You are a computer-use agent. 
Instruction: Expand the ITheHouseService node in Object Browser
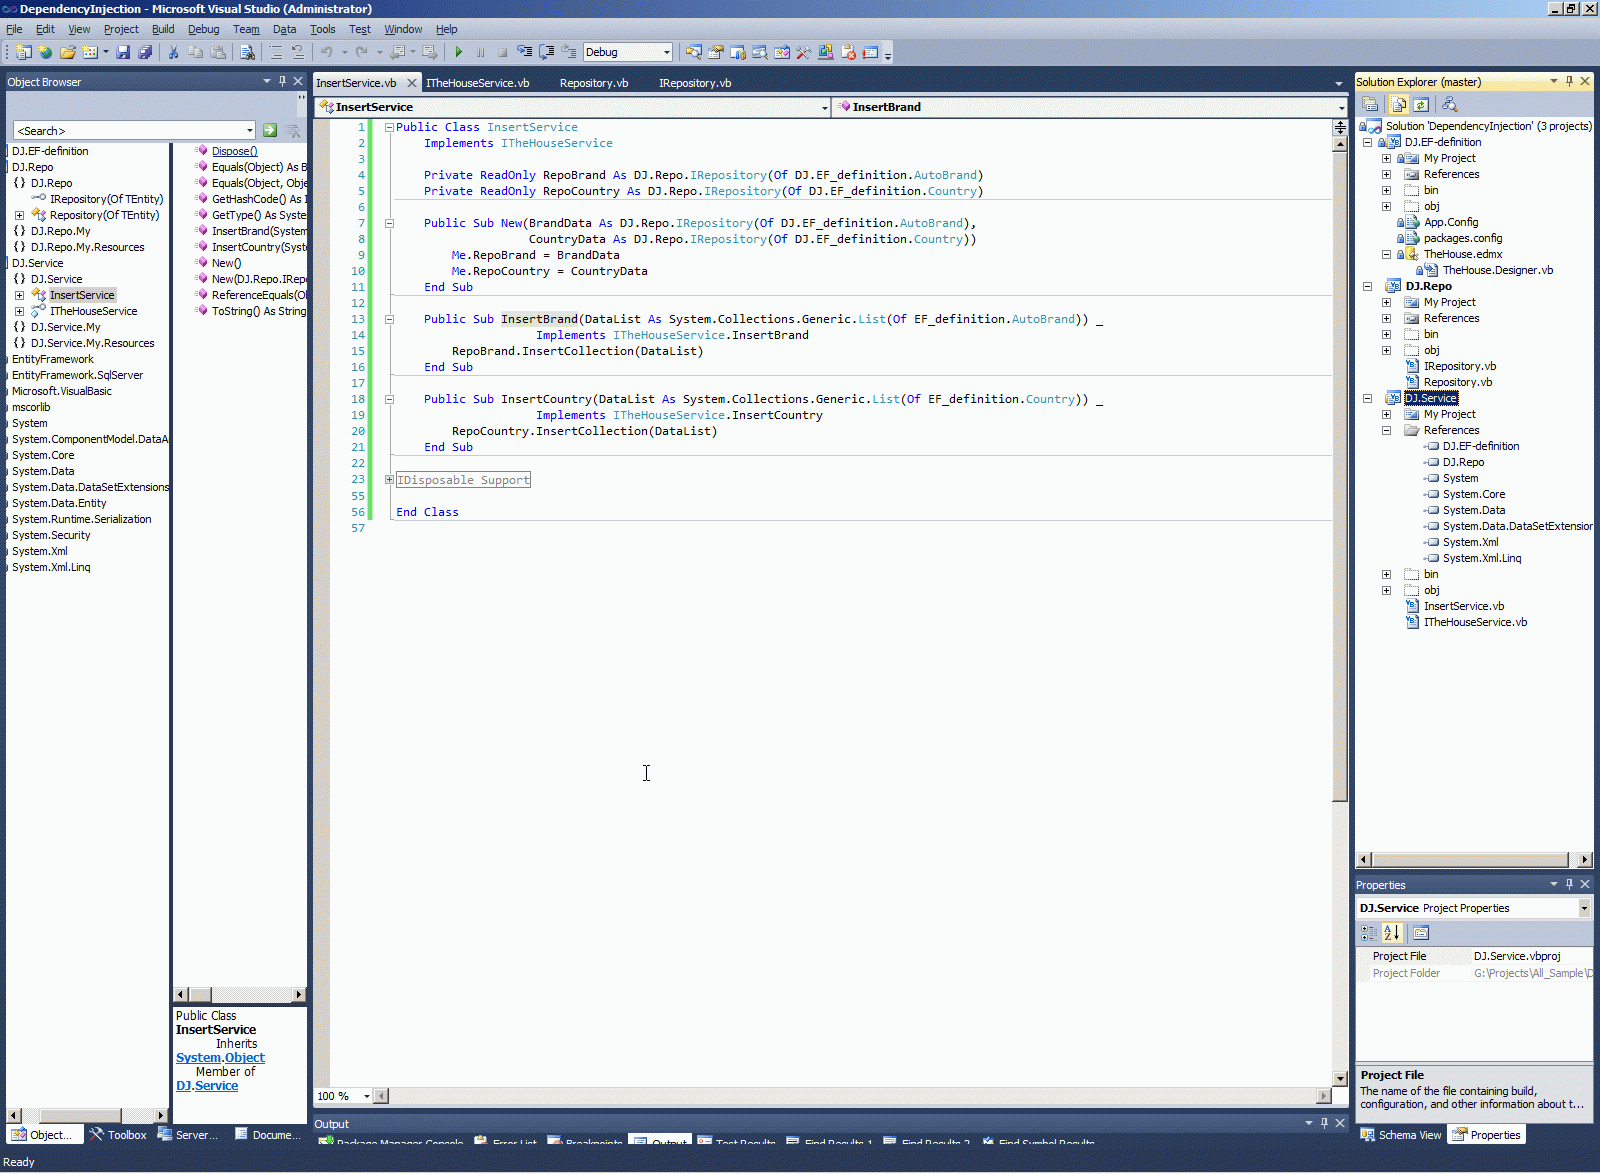click(x=19, y=311)
